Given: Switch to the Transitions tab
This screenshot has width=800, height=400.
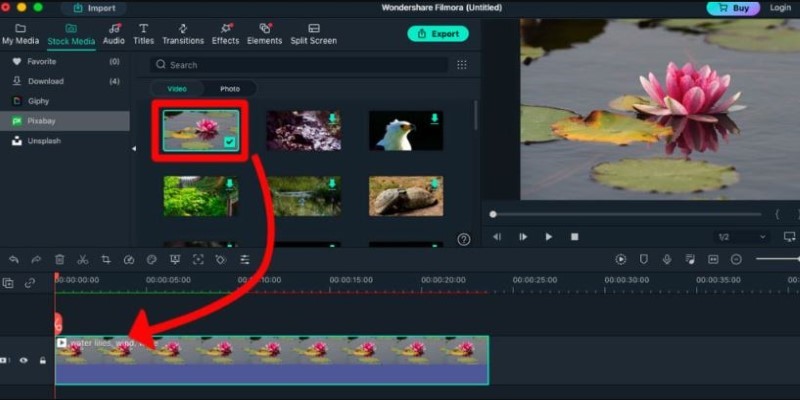Looking at the screenshot, I should coord(183,34).
